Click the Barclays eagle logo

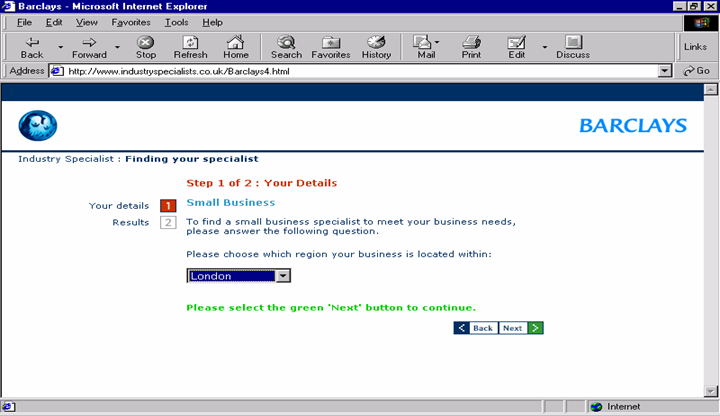(x=38, y=125)
